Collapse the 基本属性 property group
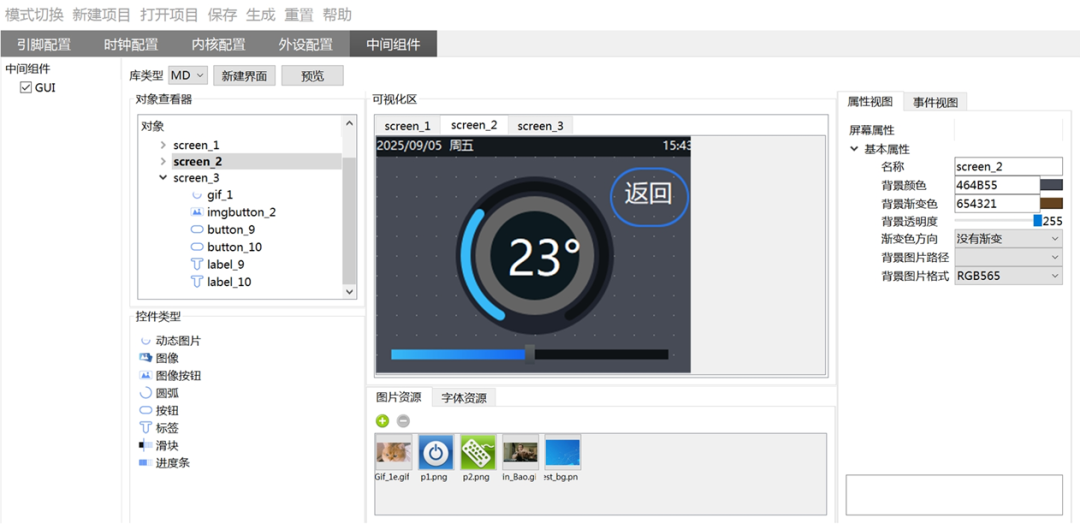The height and width of the screenshot is (524, 1080). coord(854,149)
